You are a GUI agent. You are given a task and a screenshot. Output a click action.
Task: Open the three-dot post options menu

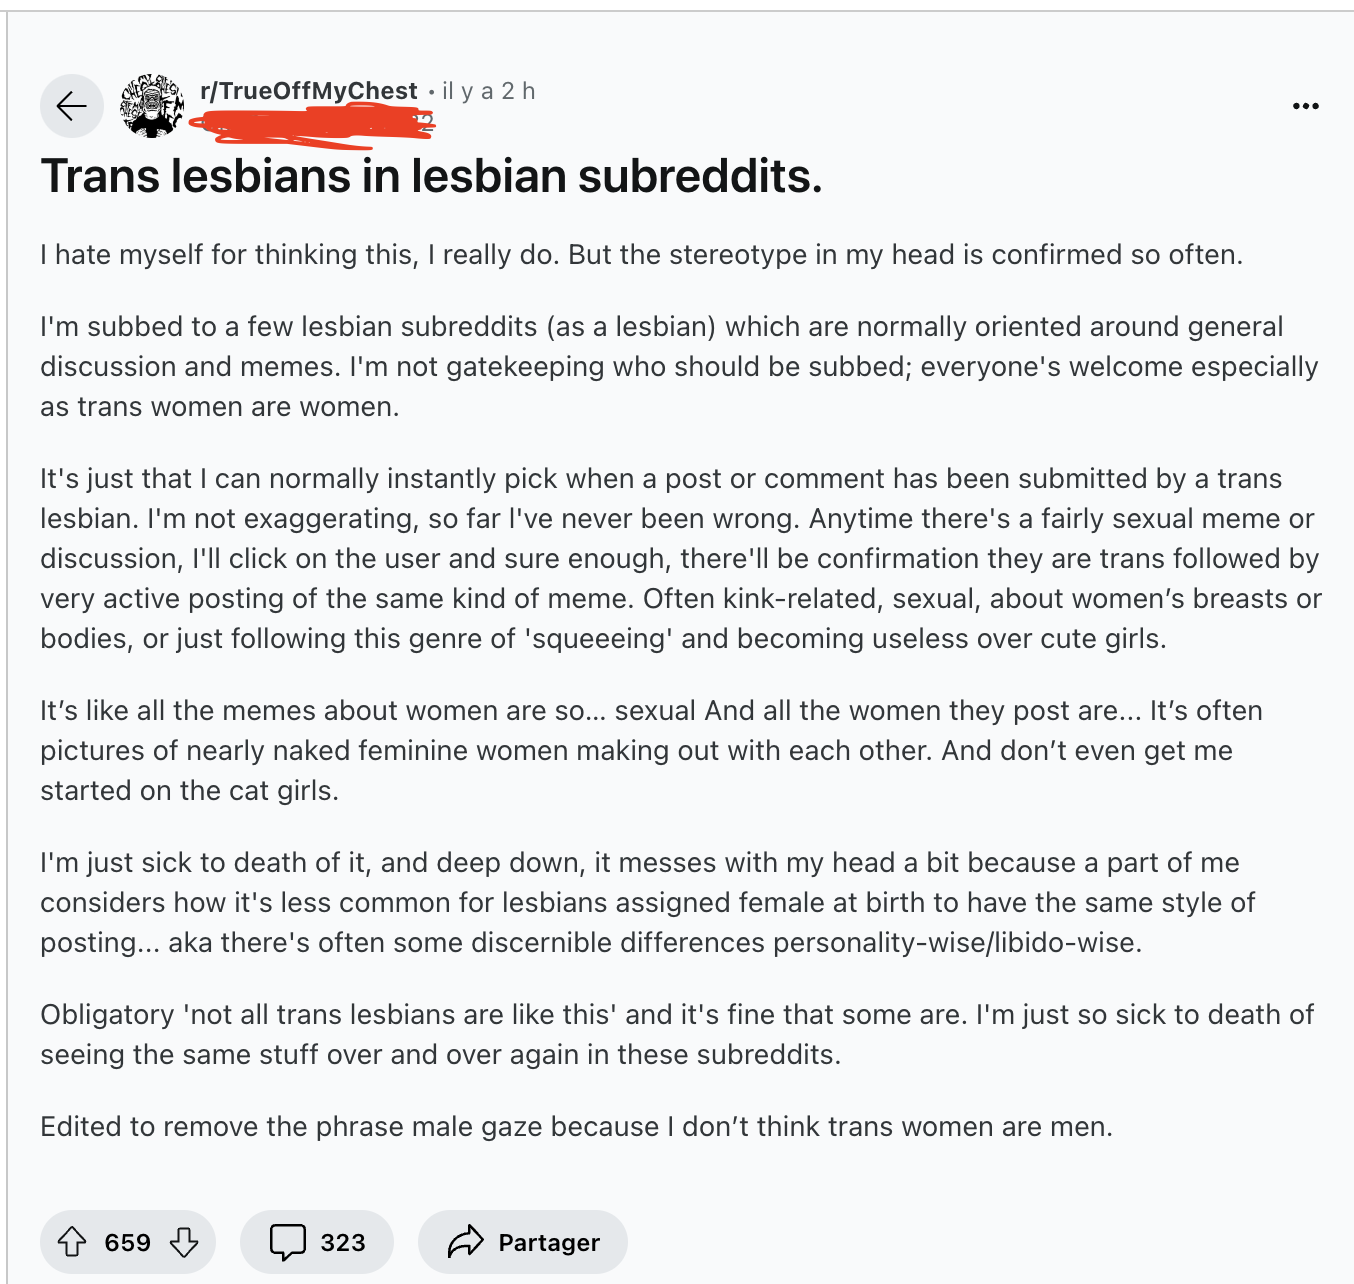1305,106
